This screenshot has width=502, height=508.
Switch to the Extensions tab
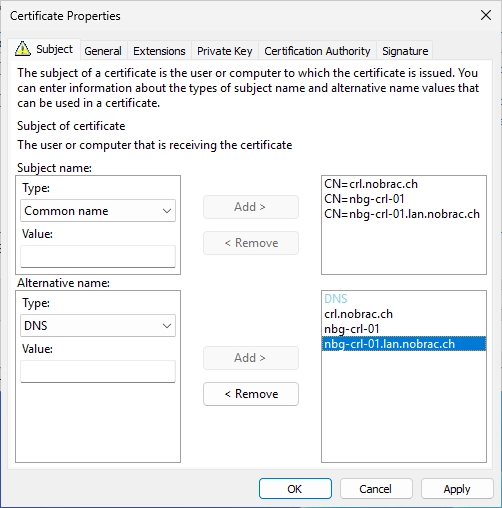tap(159, 51)
